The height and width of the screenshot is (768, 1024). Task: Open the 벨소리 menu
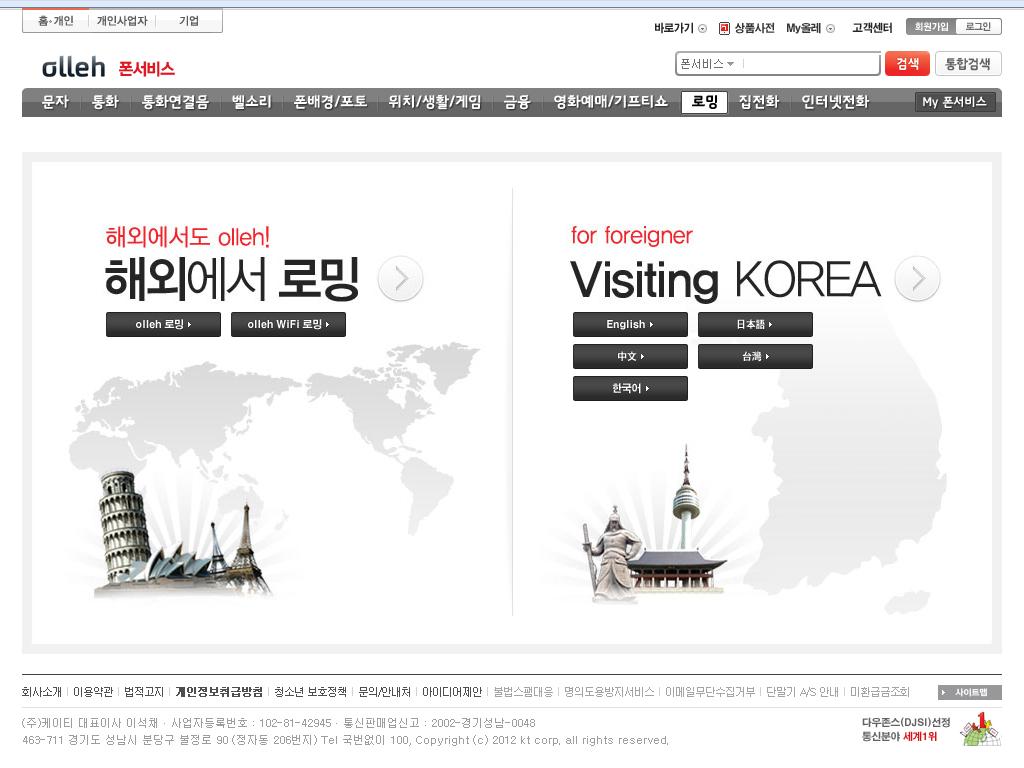coord(251,102)
